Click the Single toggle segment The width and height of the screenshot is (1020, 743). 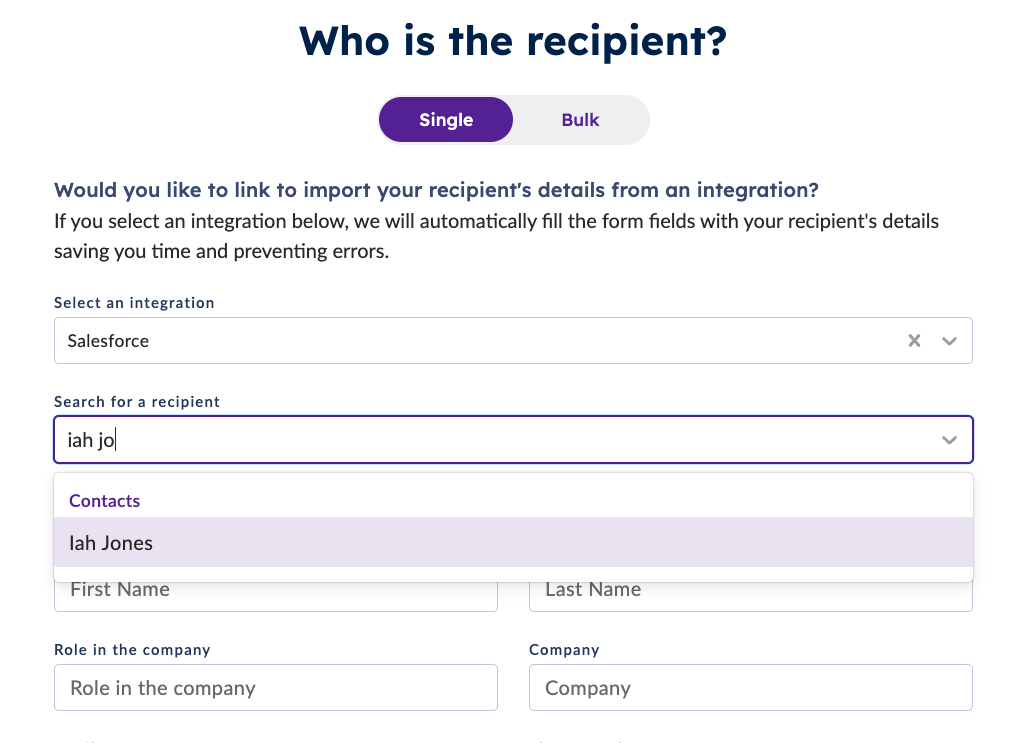click(445, 119)
